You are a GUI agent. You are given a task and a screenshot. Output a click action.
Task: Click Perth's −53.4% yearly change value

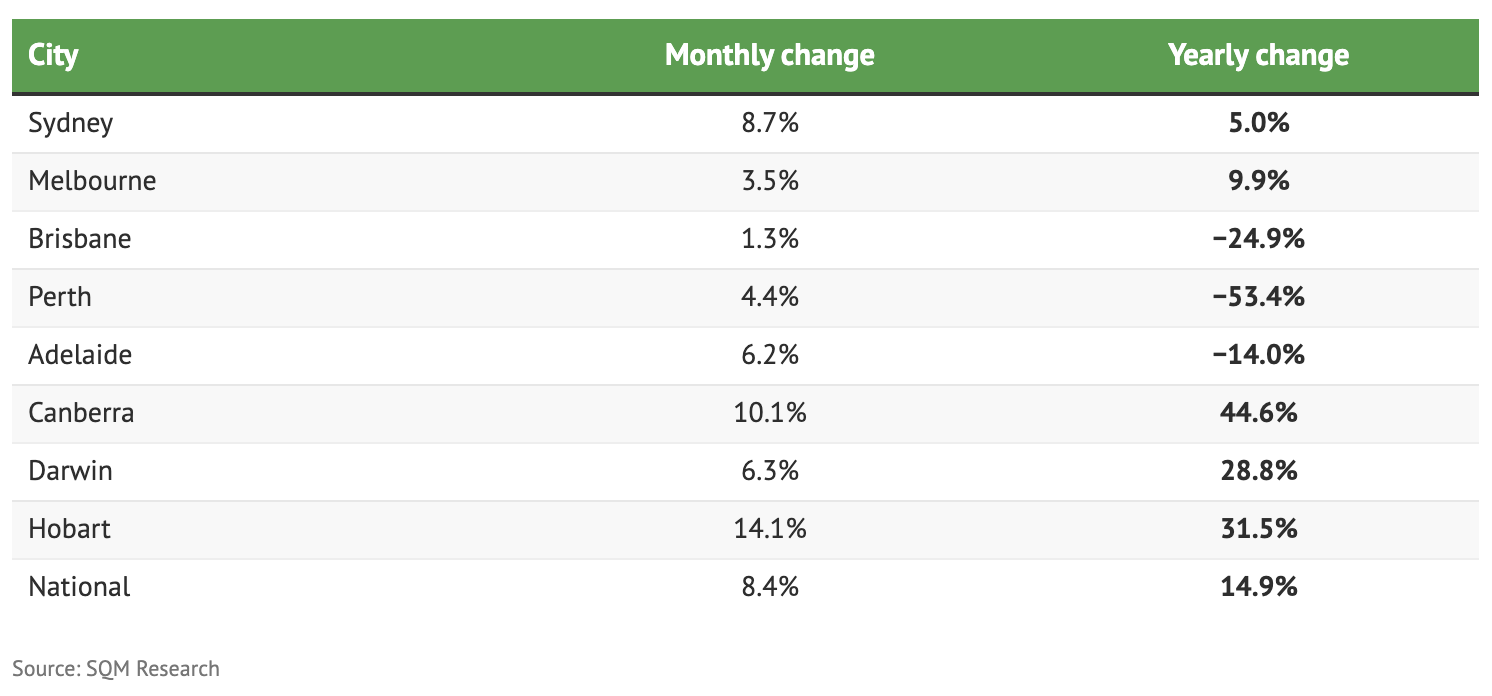tap(1258, 298)
